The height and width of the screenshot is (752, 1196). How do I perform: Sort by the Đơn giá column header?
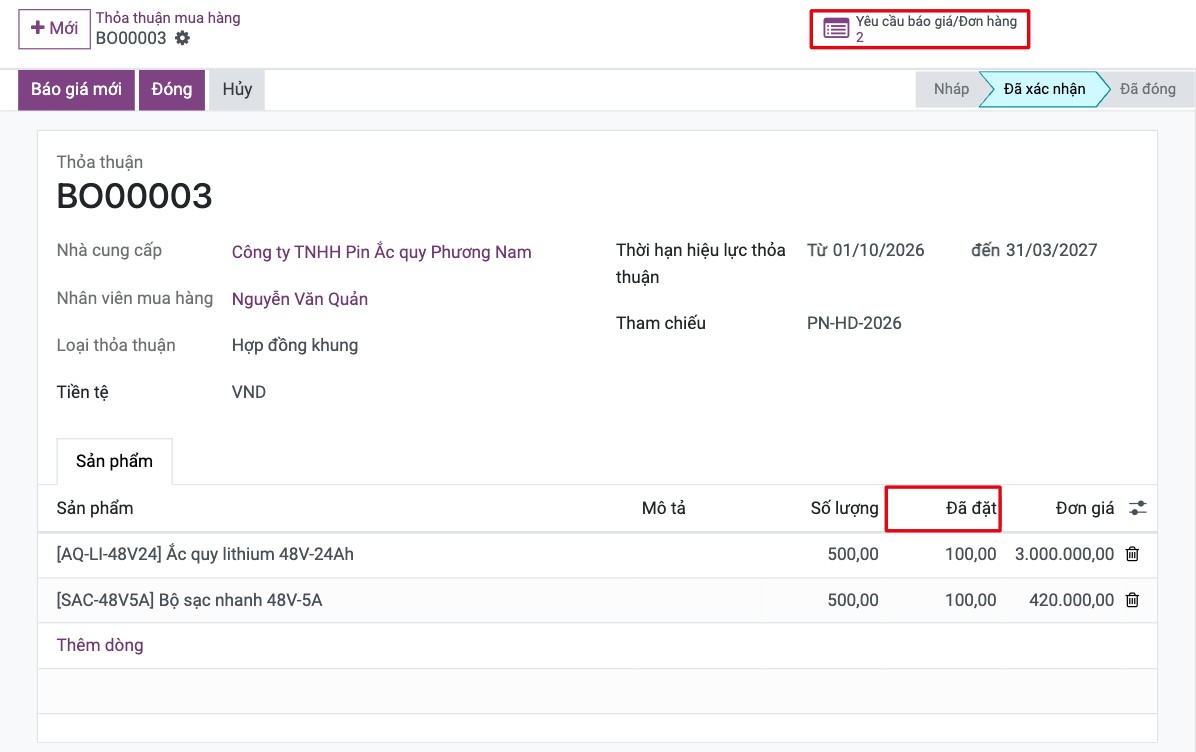point(1085,508)
